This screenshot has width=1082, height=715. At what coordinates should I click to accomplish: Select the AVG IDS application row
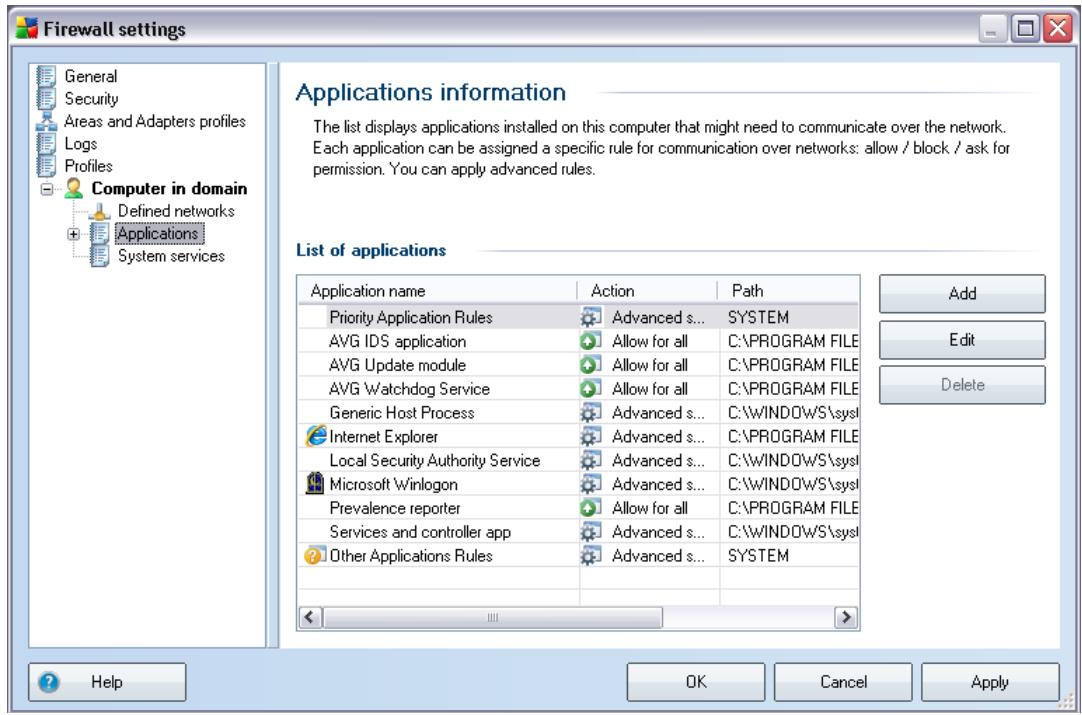(x=578, y=341)
